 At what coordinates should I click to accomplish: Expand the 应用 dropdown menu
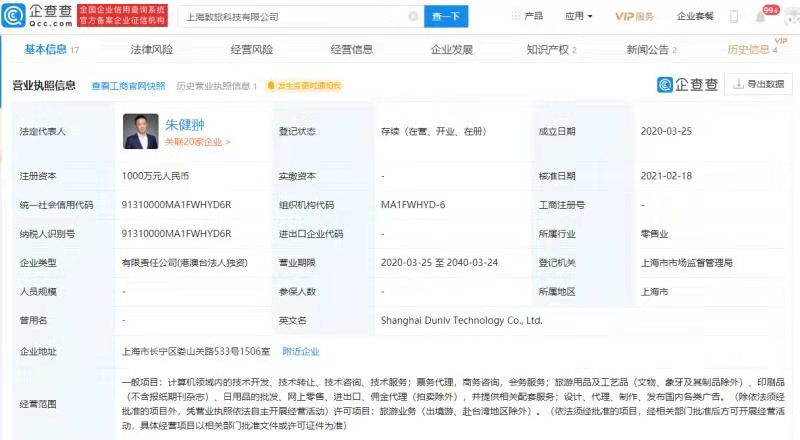pyautogui.click(x=579, y=17)
